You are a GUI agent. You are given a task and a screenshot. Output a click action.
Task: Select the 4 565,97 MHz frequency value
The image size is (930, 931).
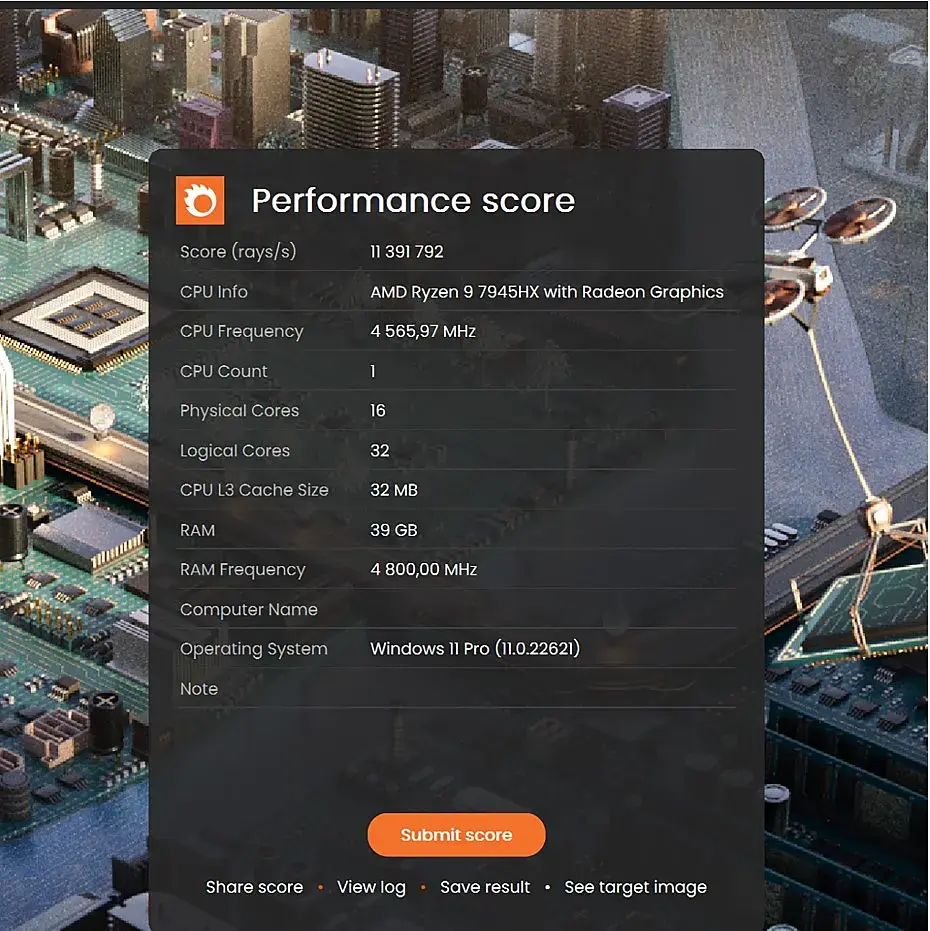pos(423,331)
